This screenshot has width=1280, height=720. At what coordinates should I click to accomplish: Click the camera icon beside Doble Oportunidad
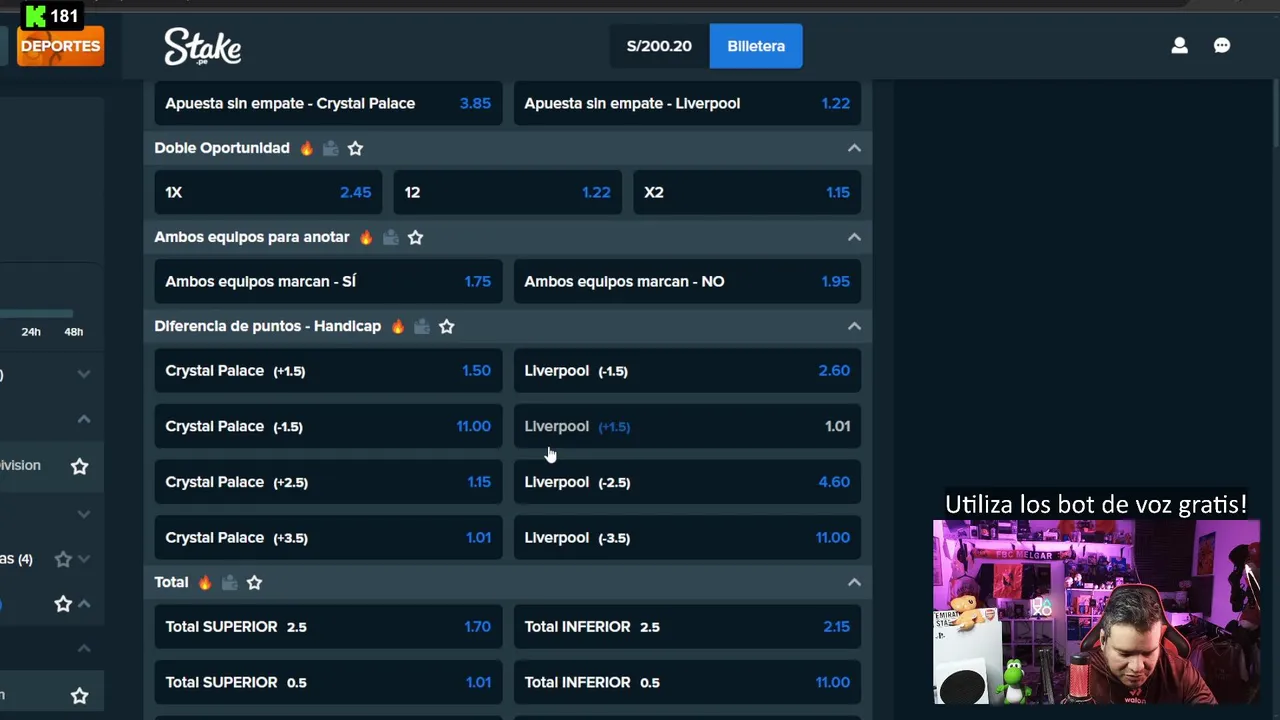point(331,148)
